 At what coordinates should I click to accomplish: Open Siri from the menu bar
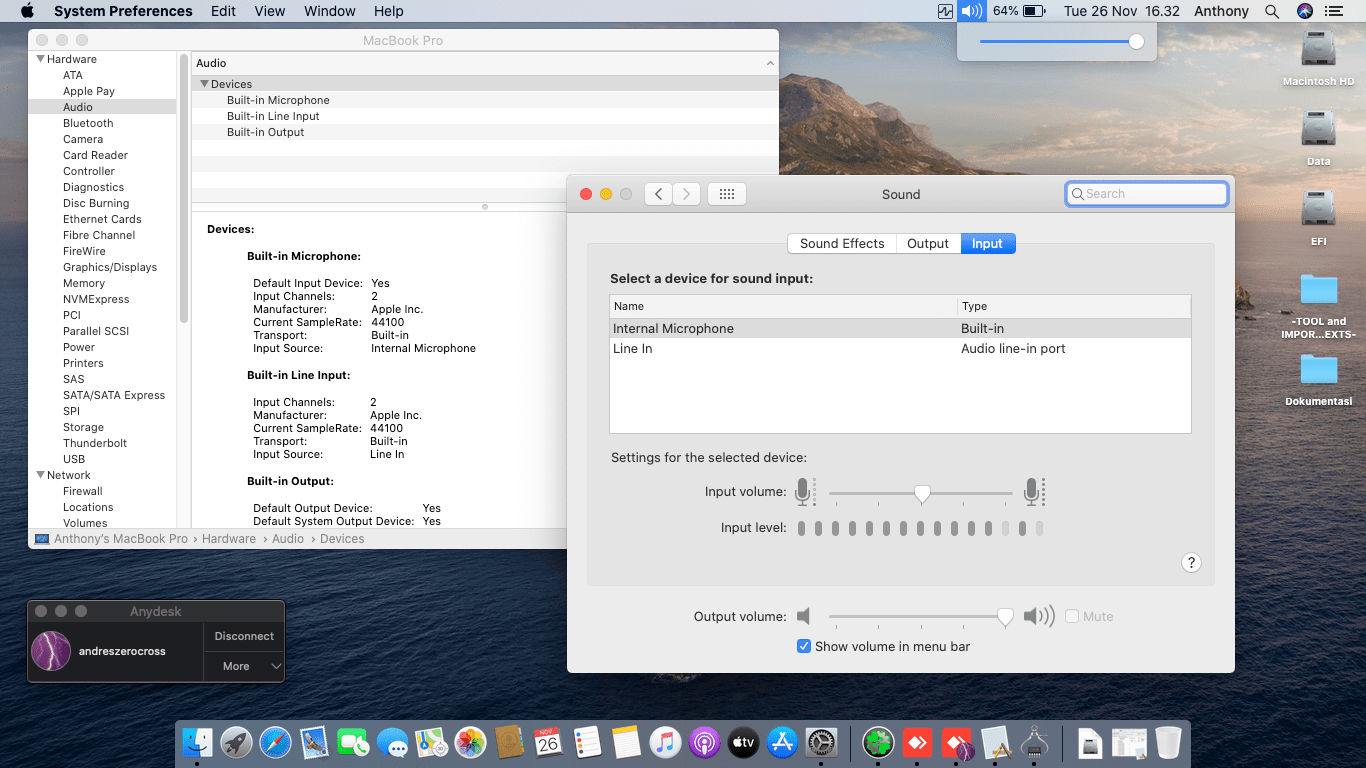[x=1305, y=11]
